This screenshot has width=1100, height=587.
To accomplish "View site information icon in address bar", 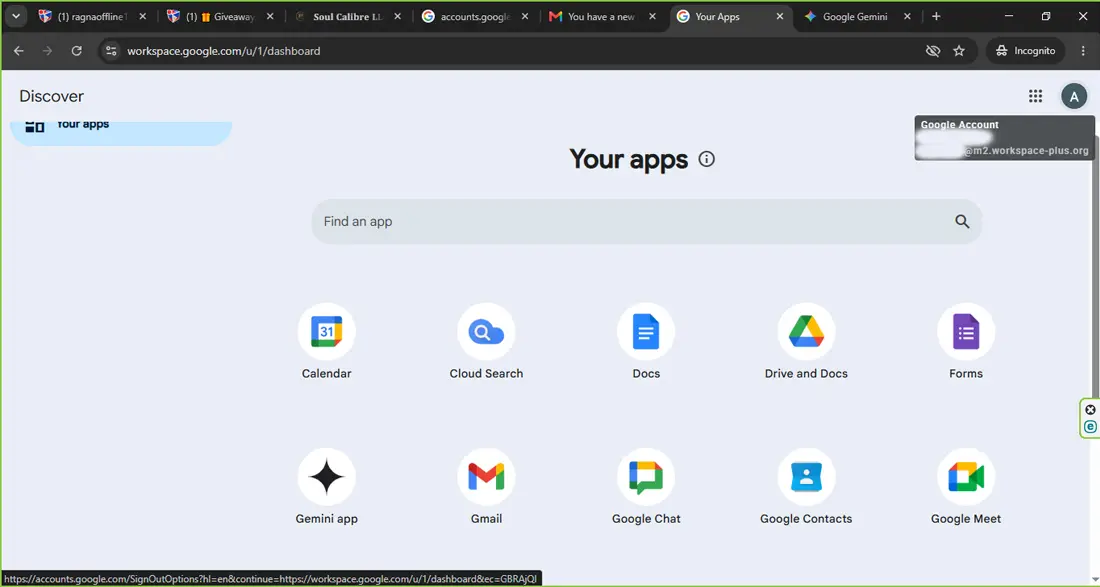I will tap(112, 50).
